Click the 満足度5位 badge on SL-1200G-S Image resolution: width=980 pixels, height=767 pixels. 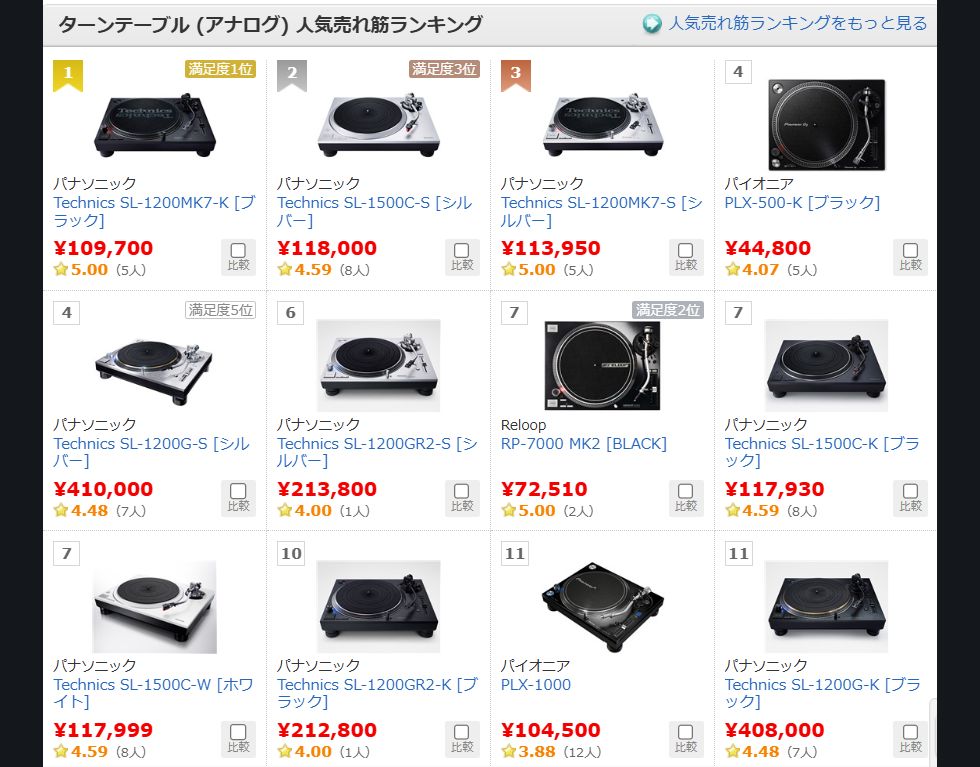220,309
